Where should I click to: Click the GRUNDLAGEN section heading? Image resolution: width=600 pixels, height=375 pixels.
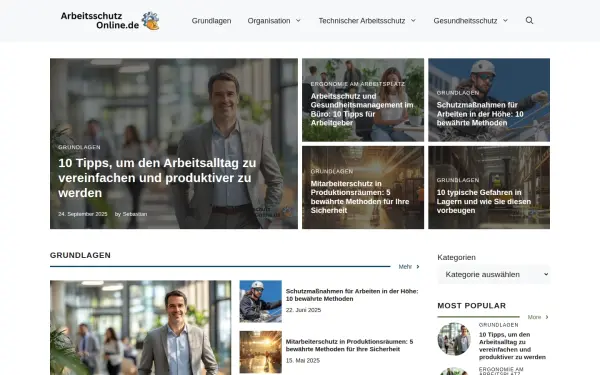pos(80,255)
